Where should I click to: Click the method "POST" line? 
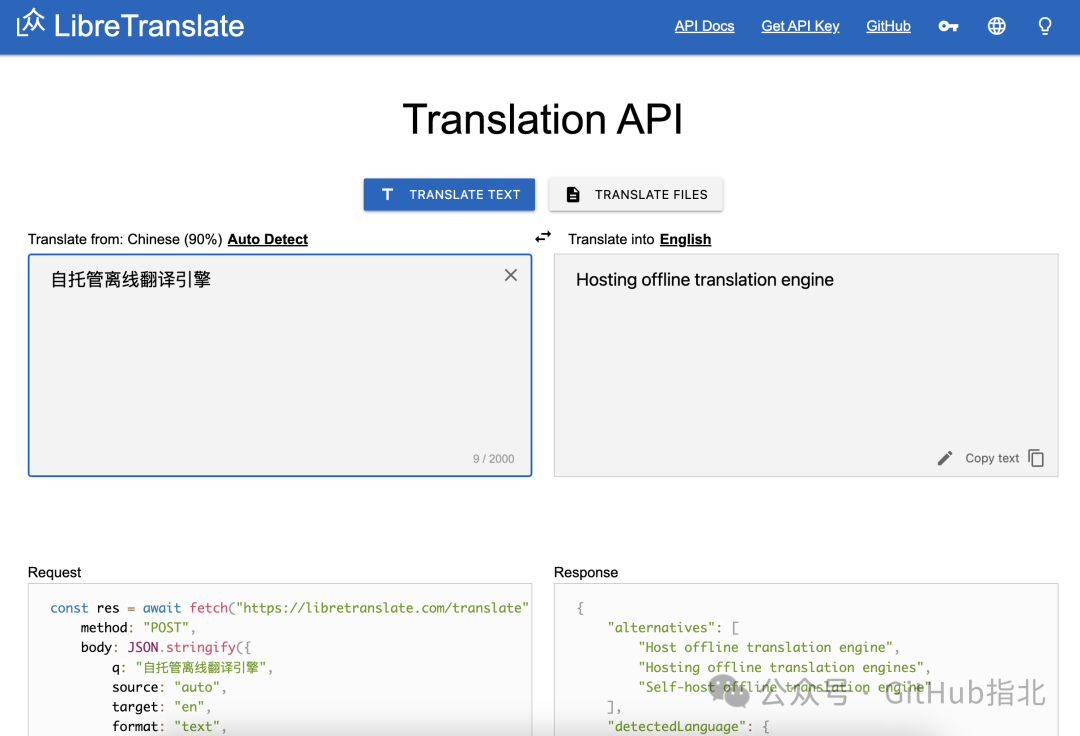pos(138,628)
